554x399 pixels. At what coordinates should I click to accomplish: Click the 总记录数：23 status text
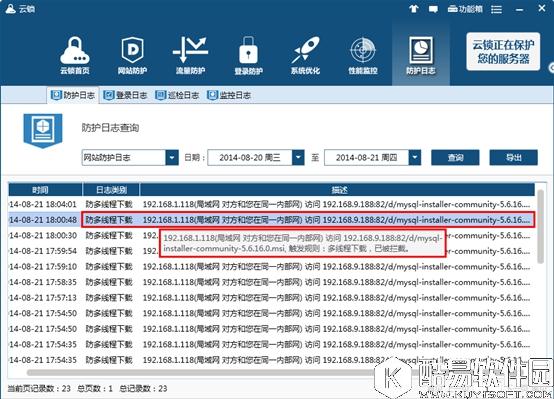click(x=143, y=389)
